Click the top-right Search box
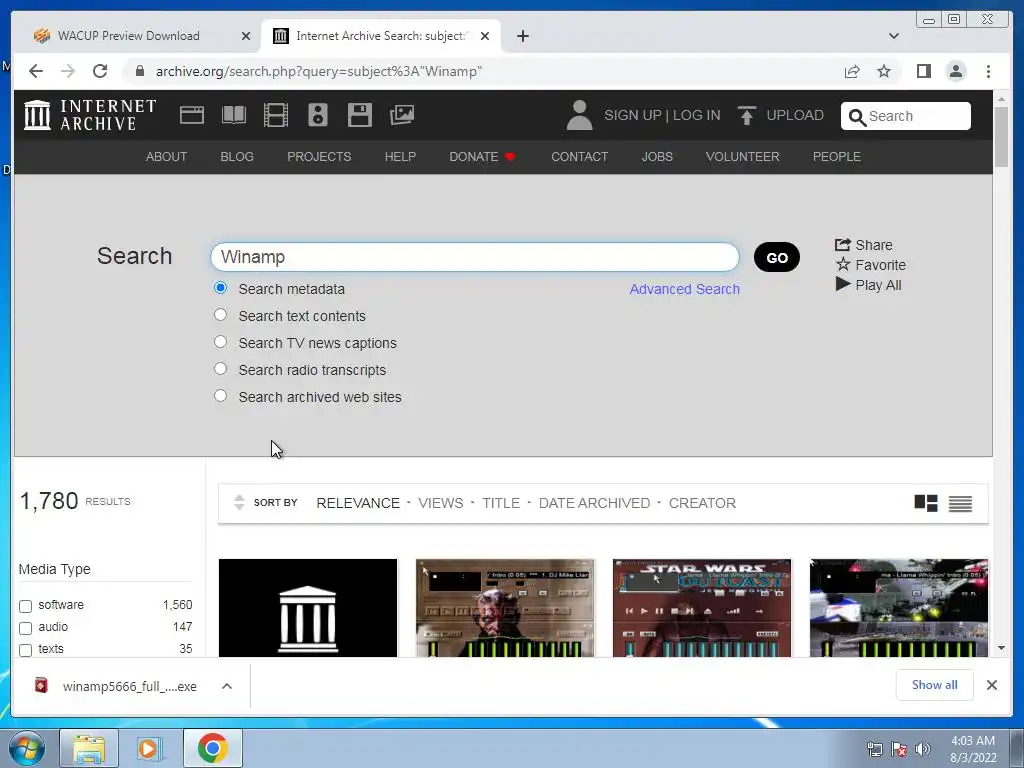 906,116
